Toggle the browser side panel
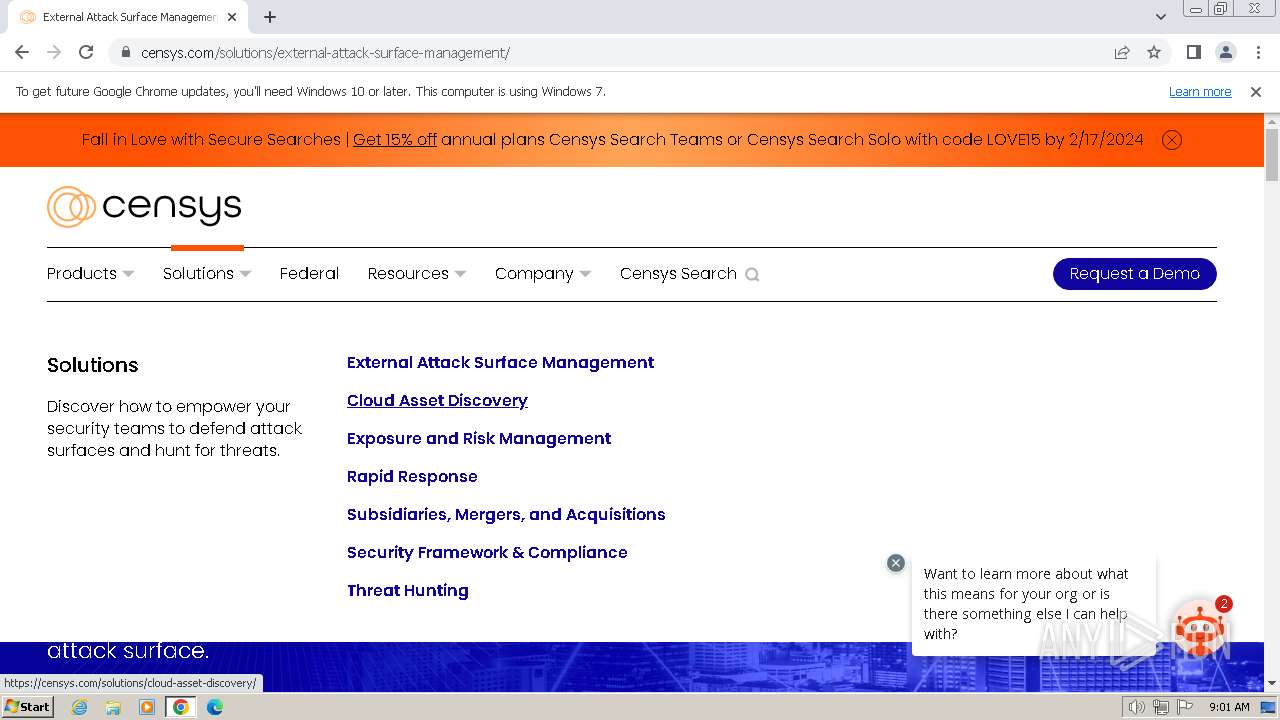Image resolution: width=1280 pixels, height=720 pixels. 1194,52
